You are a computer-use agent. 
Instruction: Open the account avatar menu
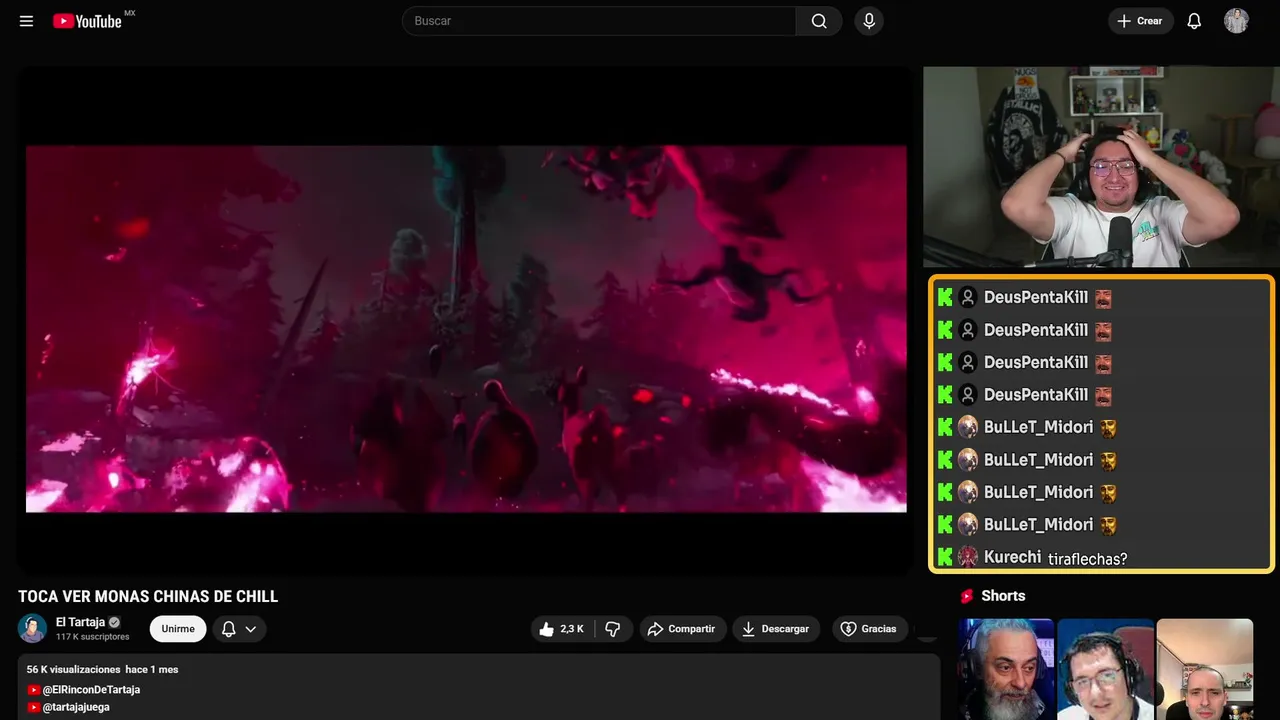(1236, 21)
